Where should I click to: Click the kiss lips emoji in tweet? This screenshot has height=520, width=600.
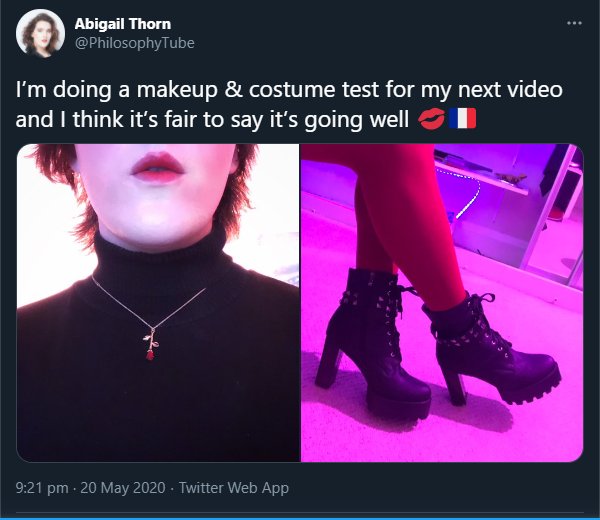pyautogui.click(x=431, y=119)
